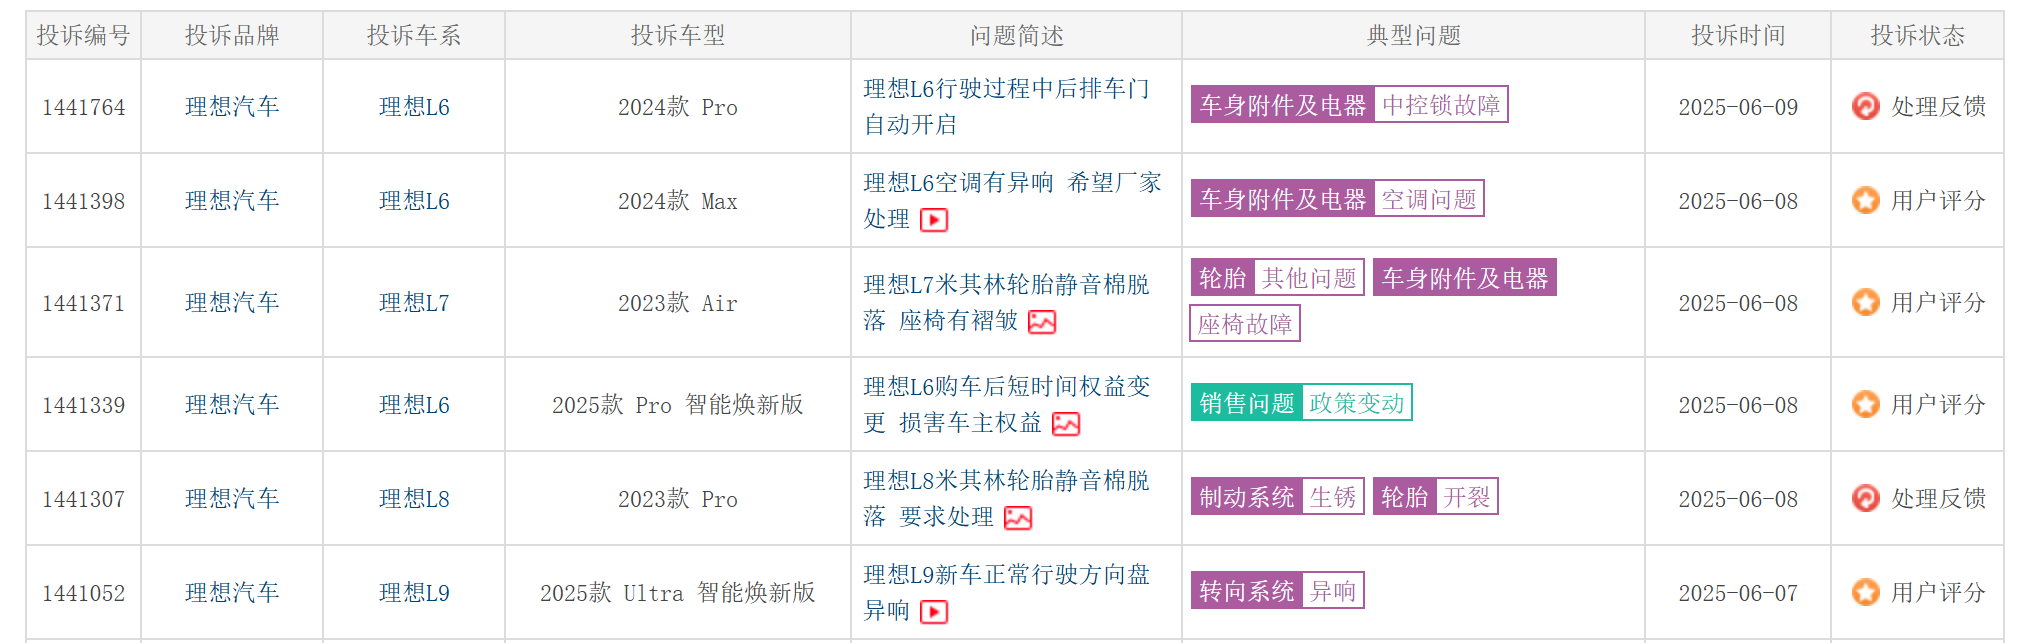This screenshot has height=643, width=2025.
Task: Click the date 2025-06-09
Action: pos(1738,107)
